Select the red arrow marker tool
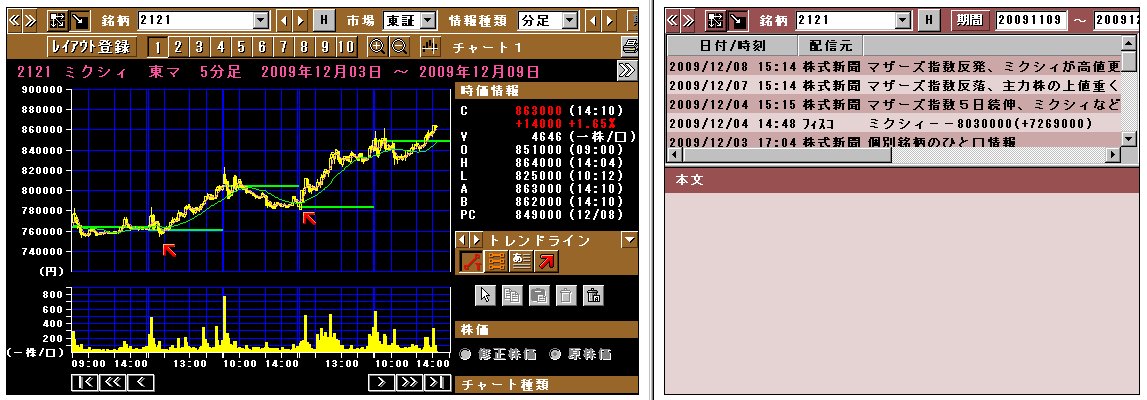The width and height of the screenshot is (1147, 400). click(x=547, y=261)
